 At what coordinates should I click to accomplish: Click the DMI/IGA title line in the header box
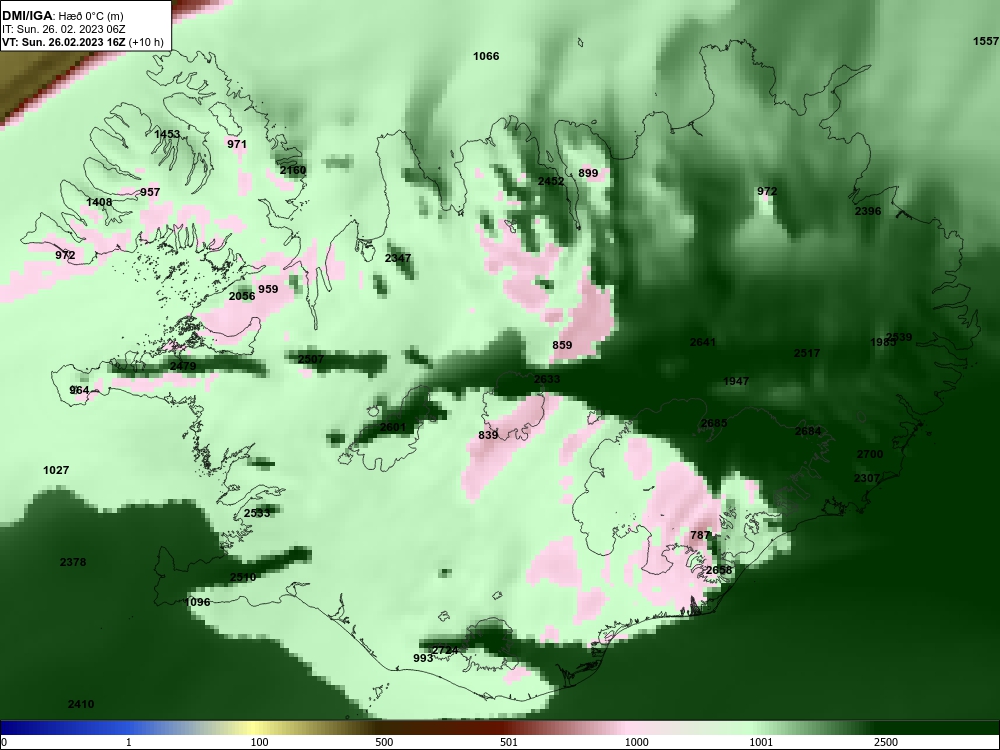(x=62, y=16)
